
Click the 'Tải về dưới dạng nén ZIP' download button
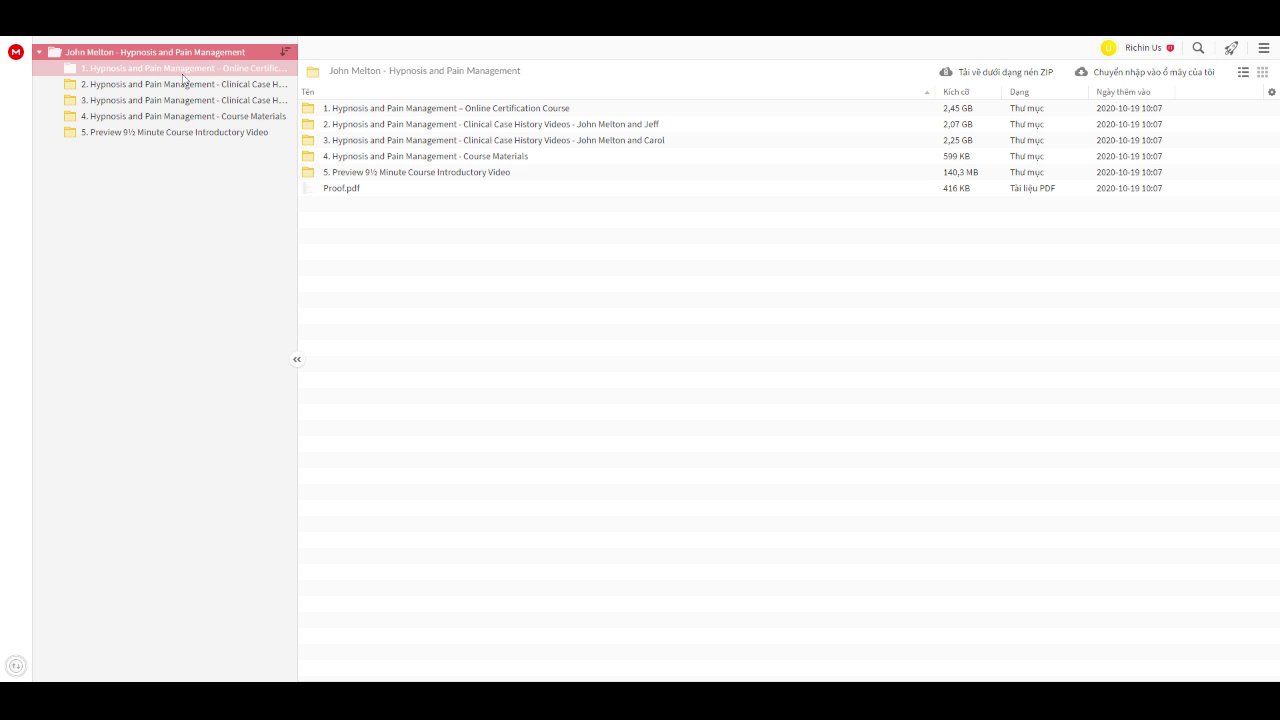(996, 72)
